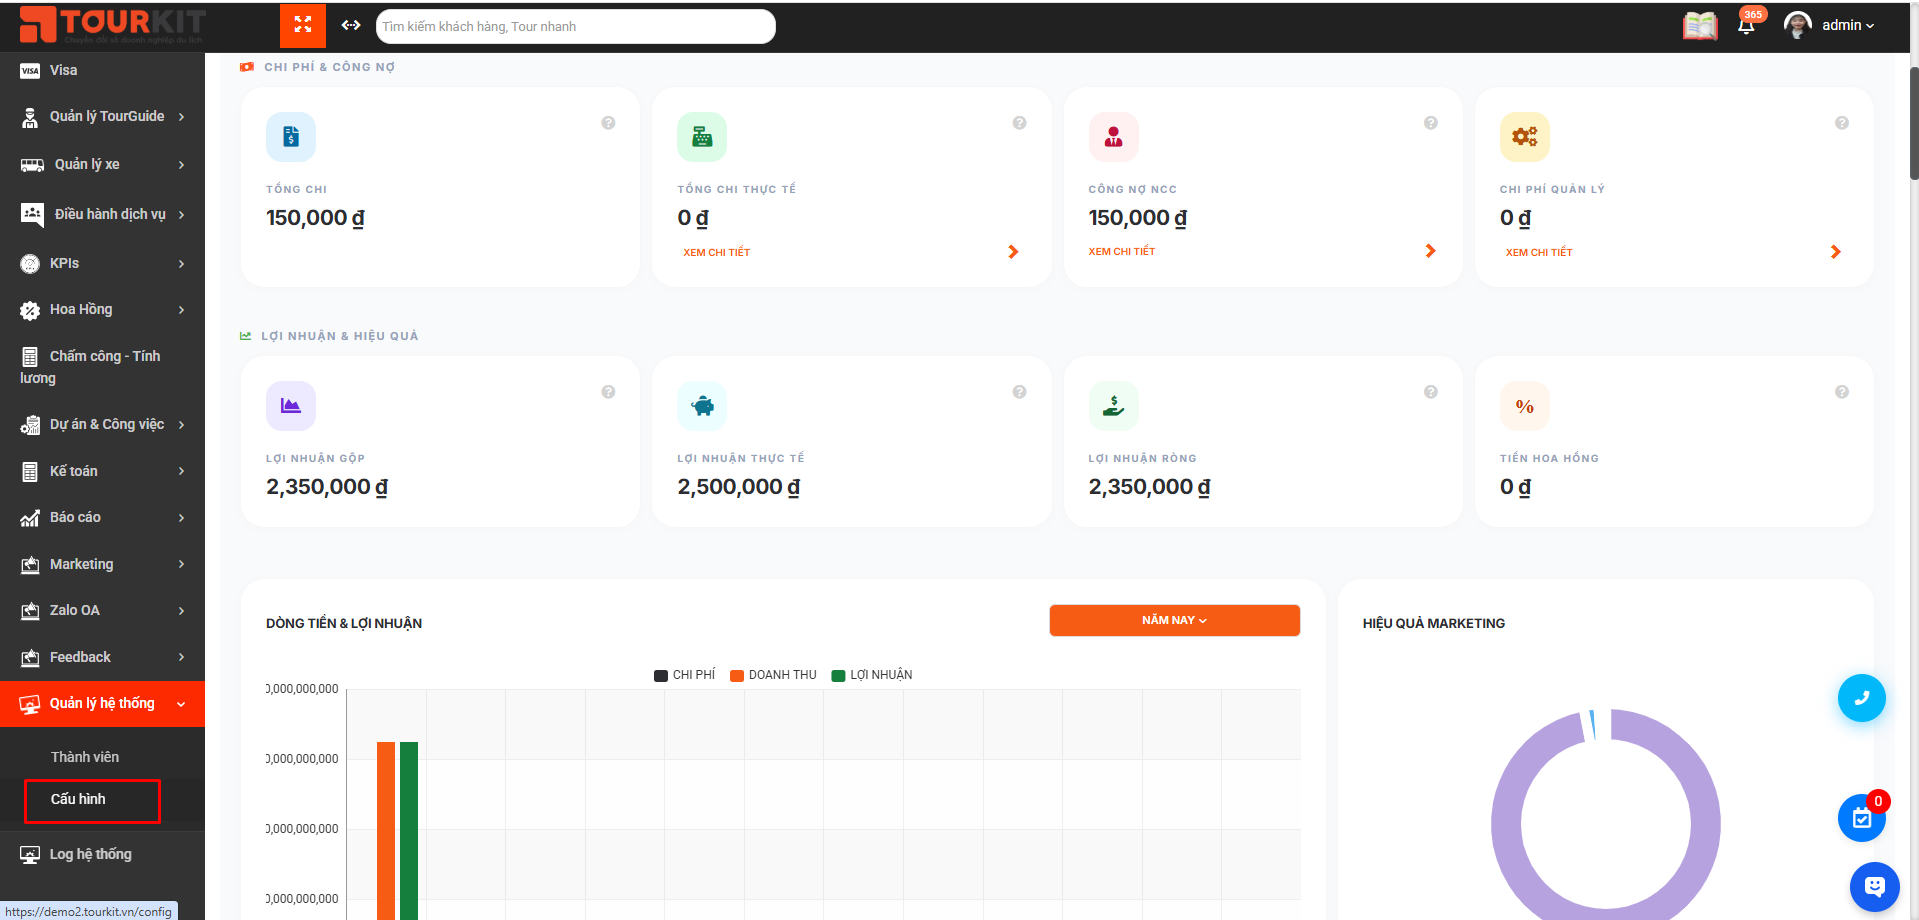Click the calendar task floating icon
Image resolution: width=1919 pixels, height=920 pixels.
point(1861,818)
